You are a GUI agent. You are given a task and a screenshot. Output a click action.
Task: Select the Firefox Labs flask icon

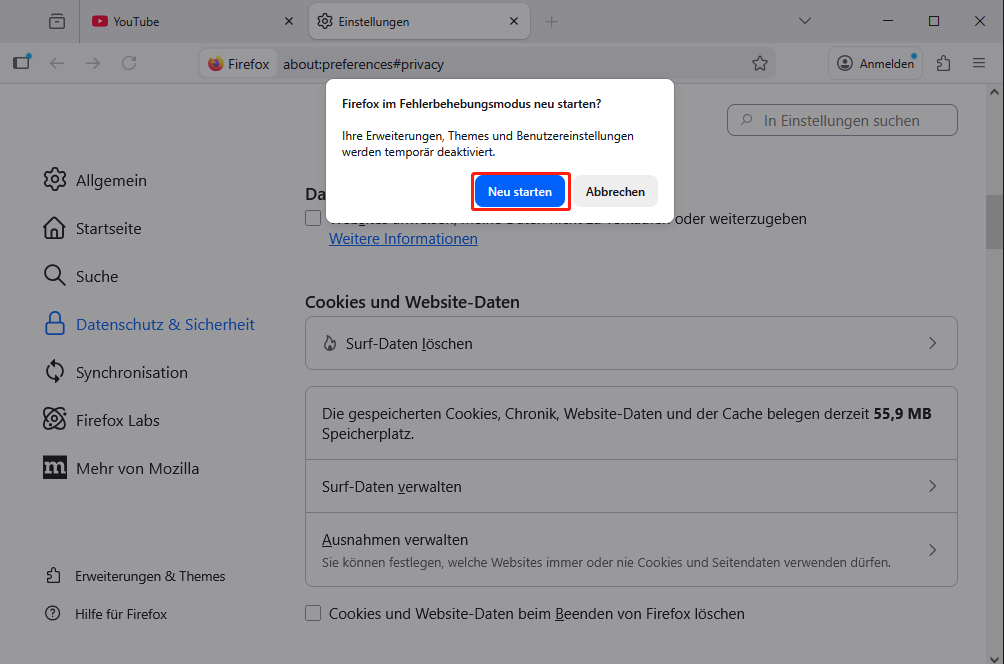(55, 420)
